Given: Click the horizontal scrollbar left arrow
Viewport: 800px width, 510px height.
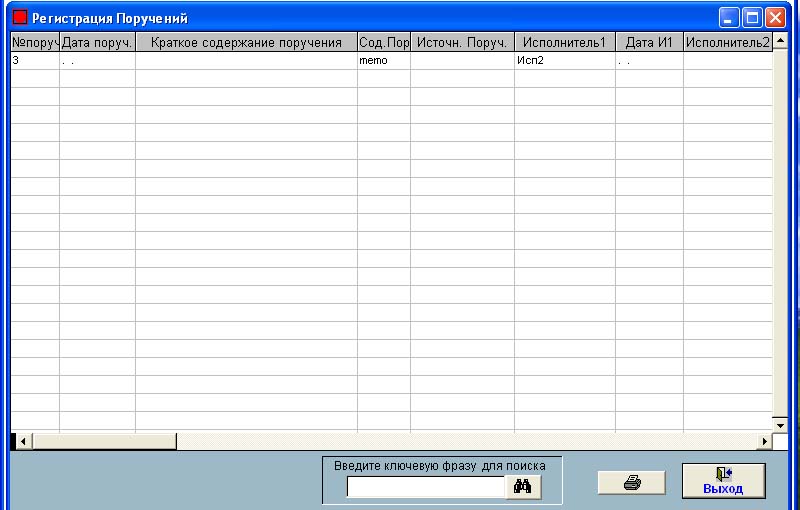Looking at the screenshot, I should [23, 441].
